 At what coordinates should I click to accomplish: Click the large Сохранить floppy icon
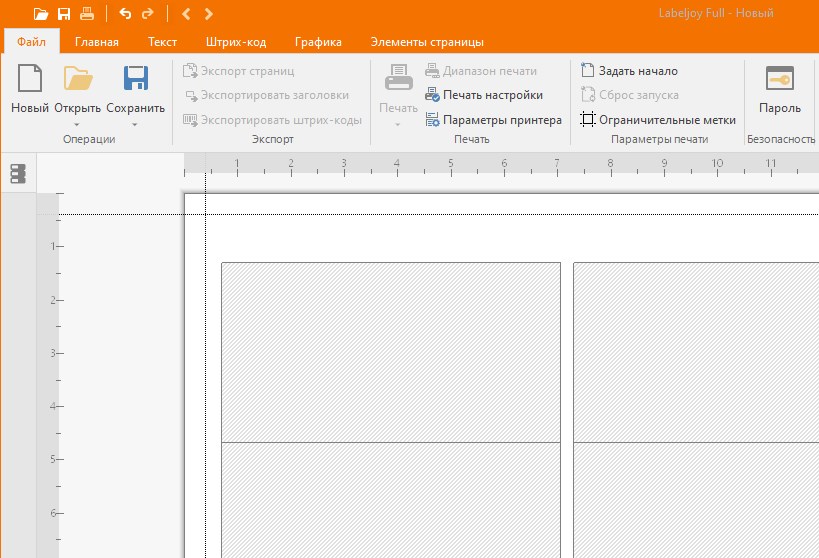136,78
